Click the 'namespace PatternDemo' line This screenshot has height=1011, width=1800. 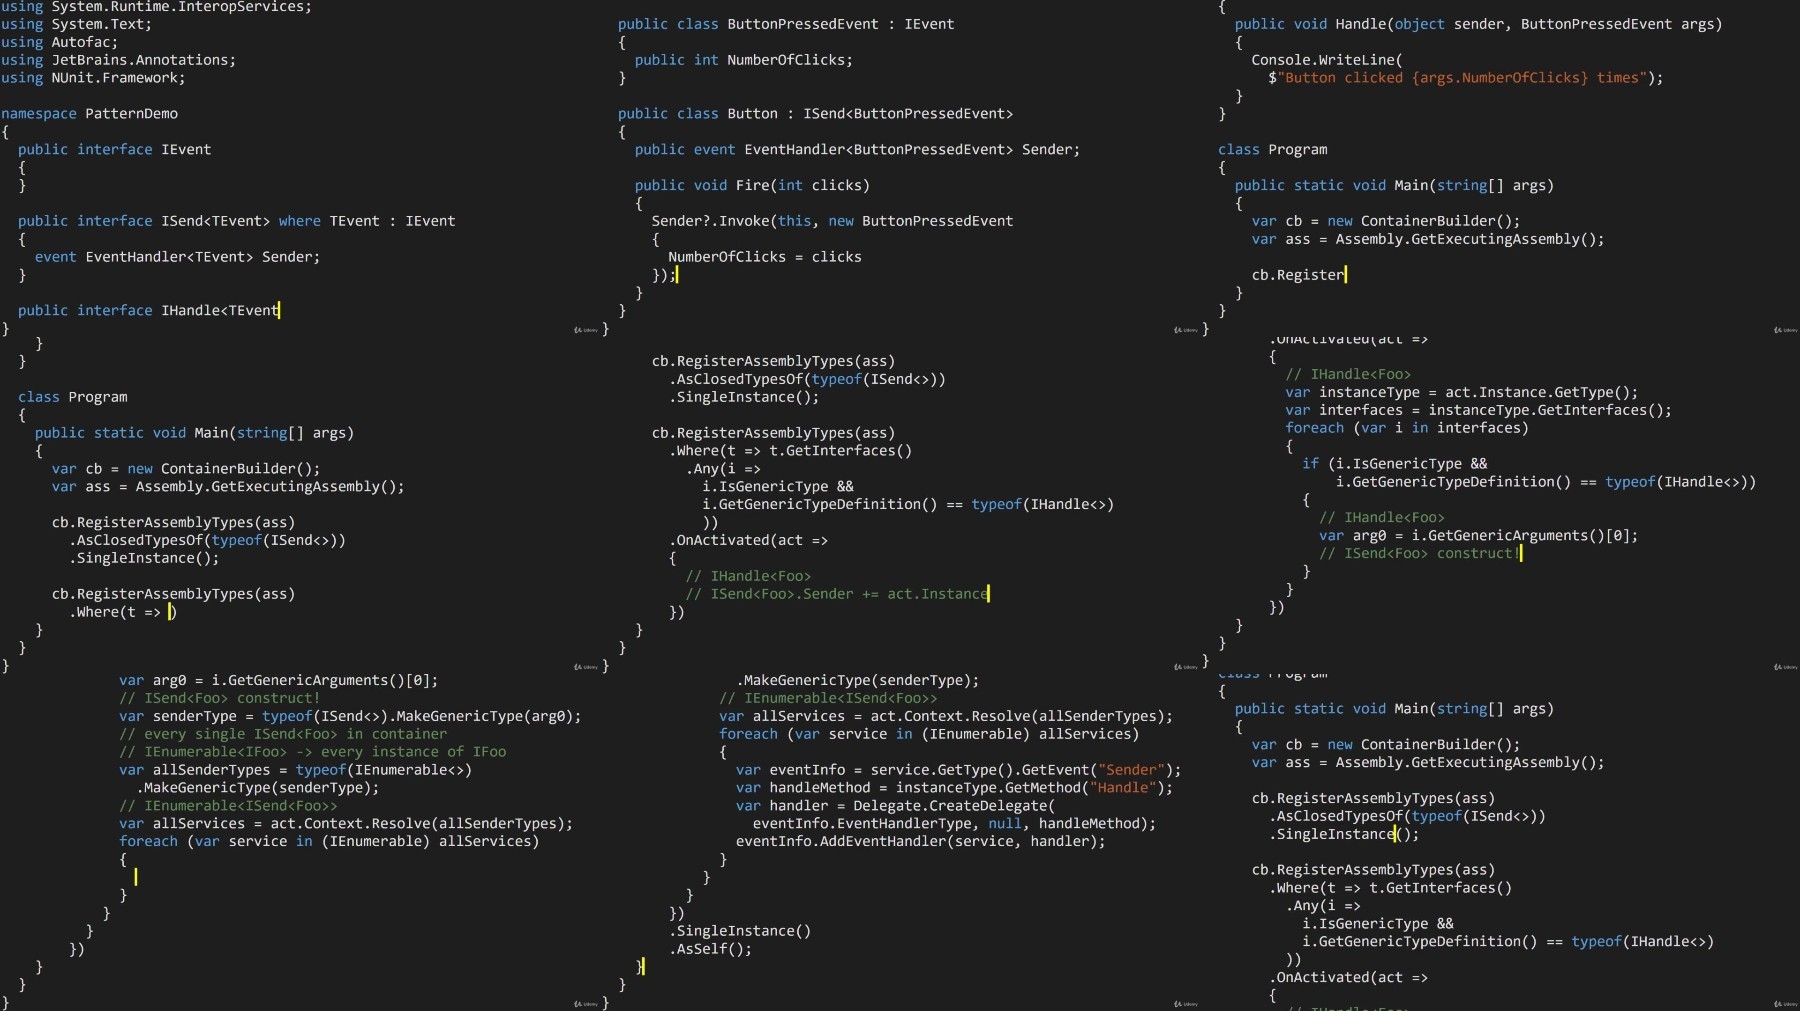click(89, 114)
